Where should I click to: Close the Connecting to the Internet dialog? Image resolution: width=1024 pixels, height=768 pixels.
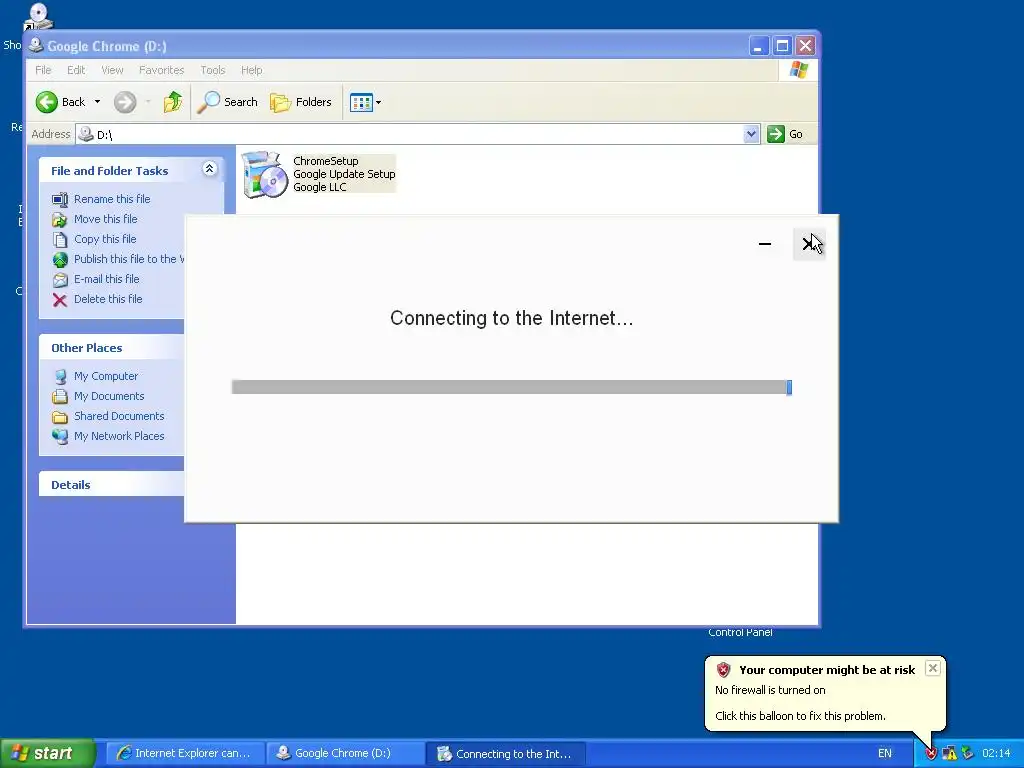(809, 244)
